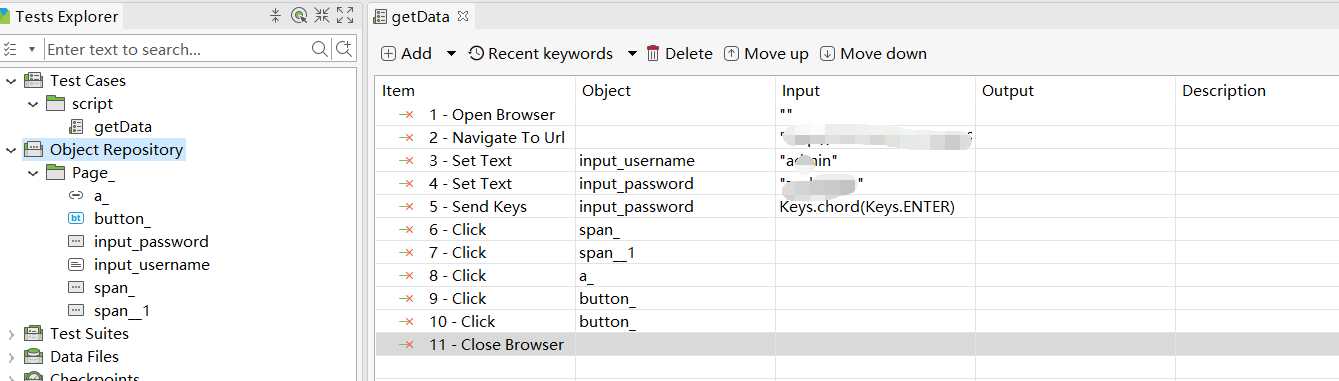Screen dimensions: 1339x381
Task: Click the script folder icon
Action: click(55, 103)
